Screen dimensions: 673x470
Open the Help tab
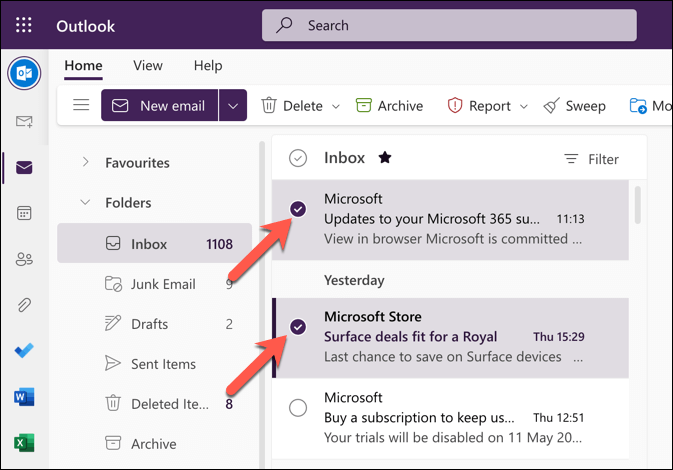click(208, 65)
